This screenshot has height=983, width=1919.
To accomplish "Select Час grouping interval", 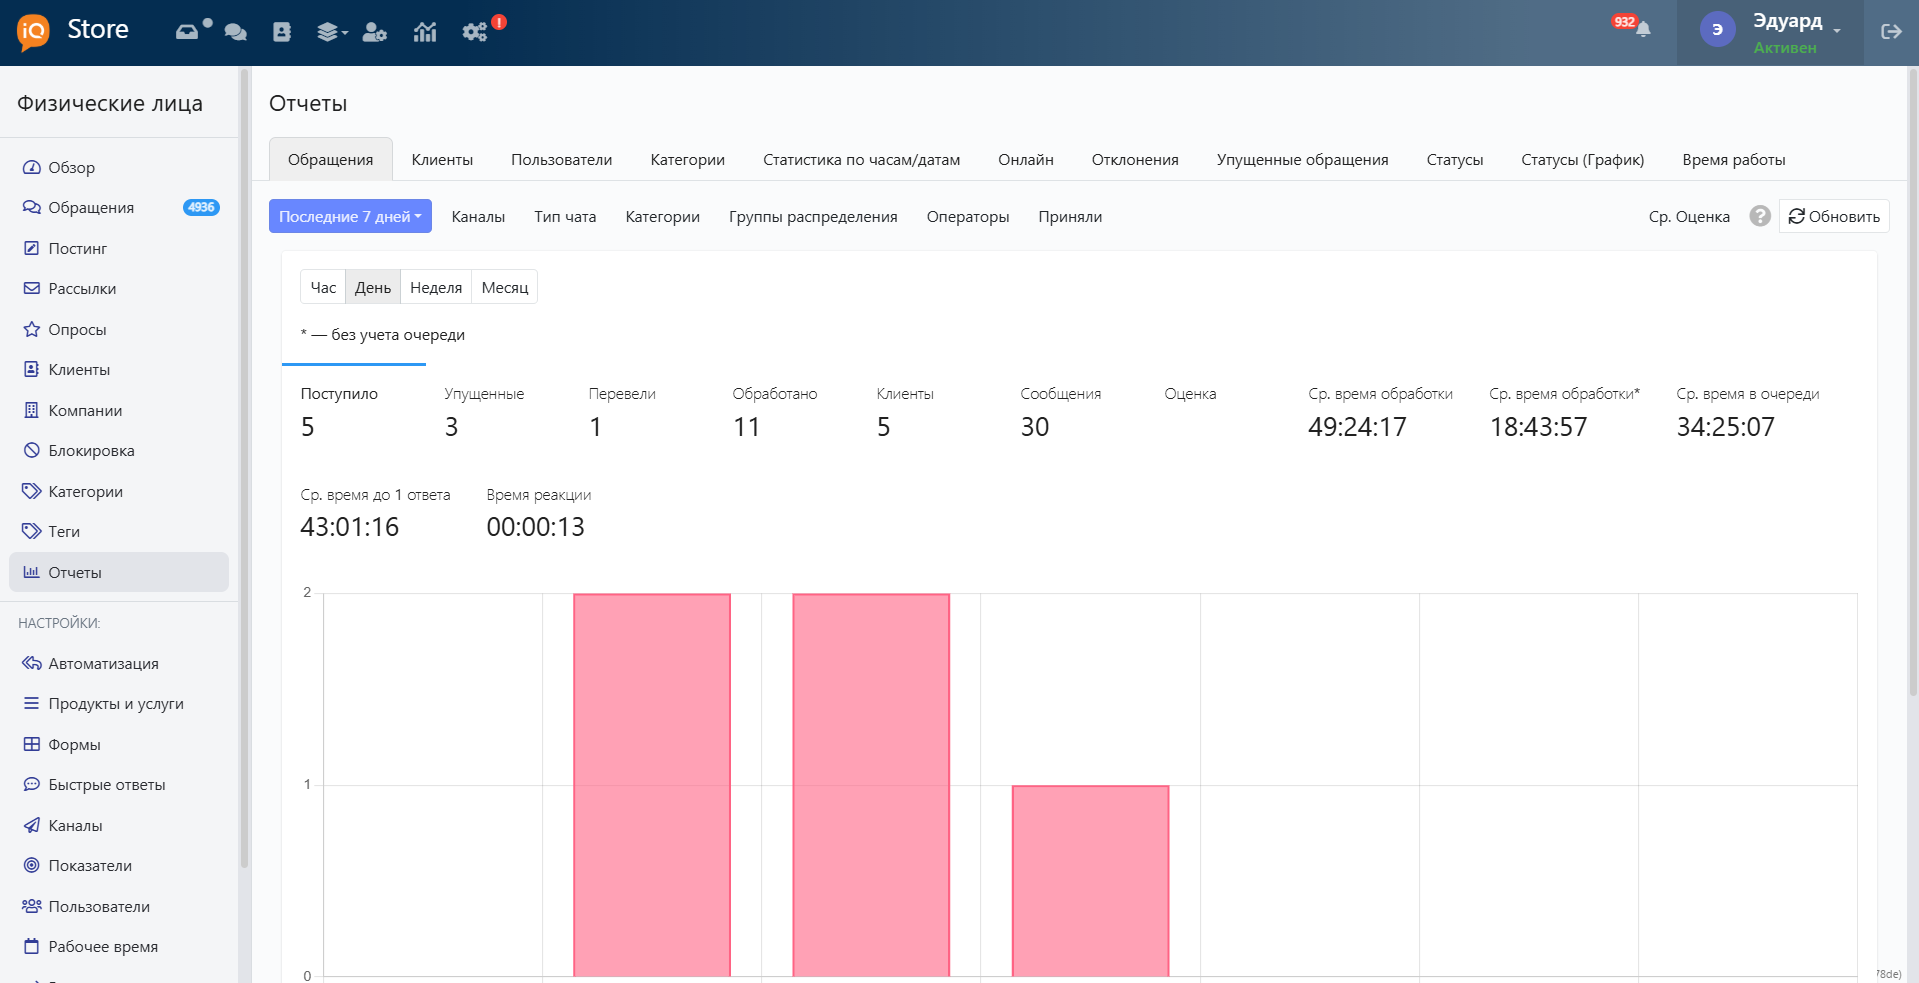I will click(323, 287).
